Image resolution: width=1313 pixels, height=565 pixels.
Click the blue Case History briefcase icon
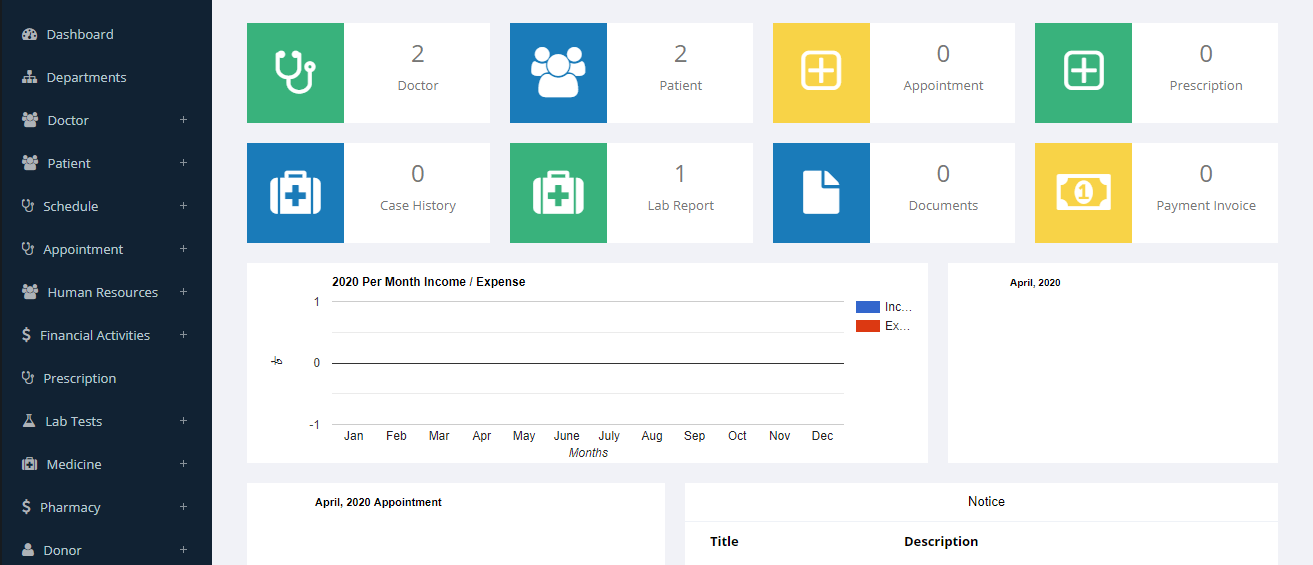(x=295, y=193)
